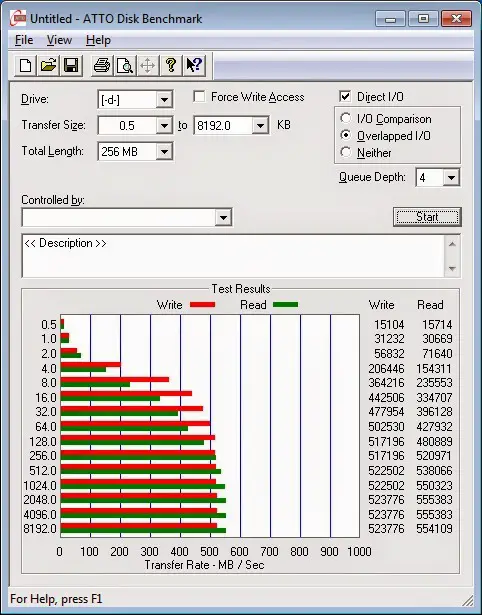Select the I/O Comparison radio button
This screenshot has height=615, width=482.
(x=346, y=118)
